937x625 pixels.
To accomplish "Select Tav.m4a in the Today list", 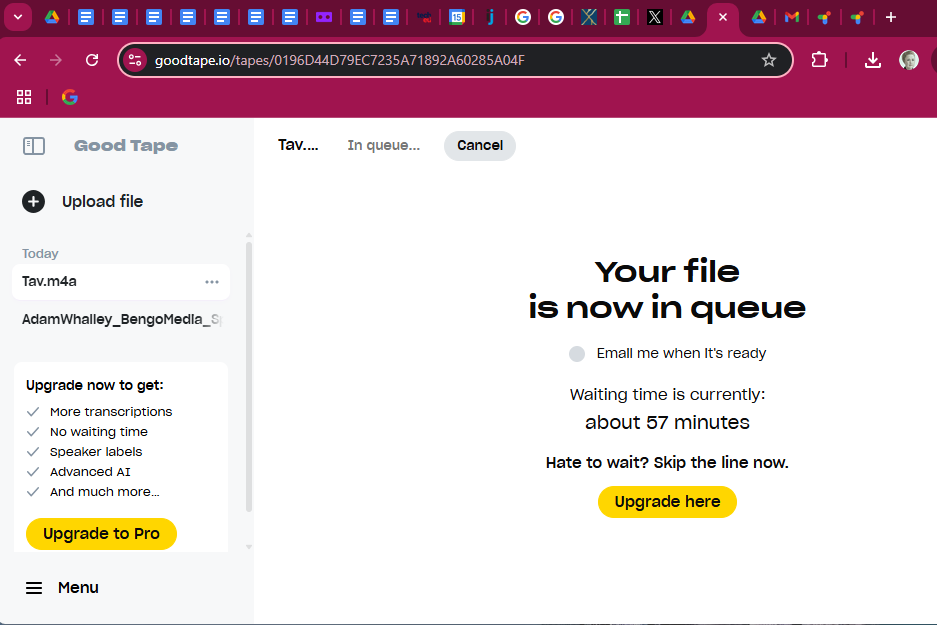I will 121,281.
